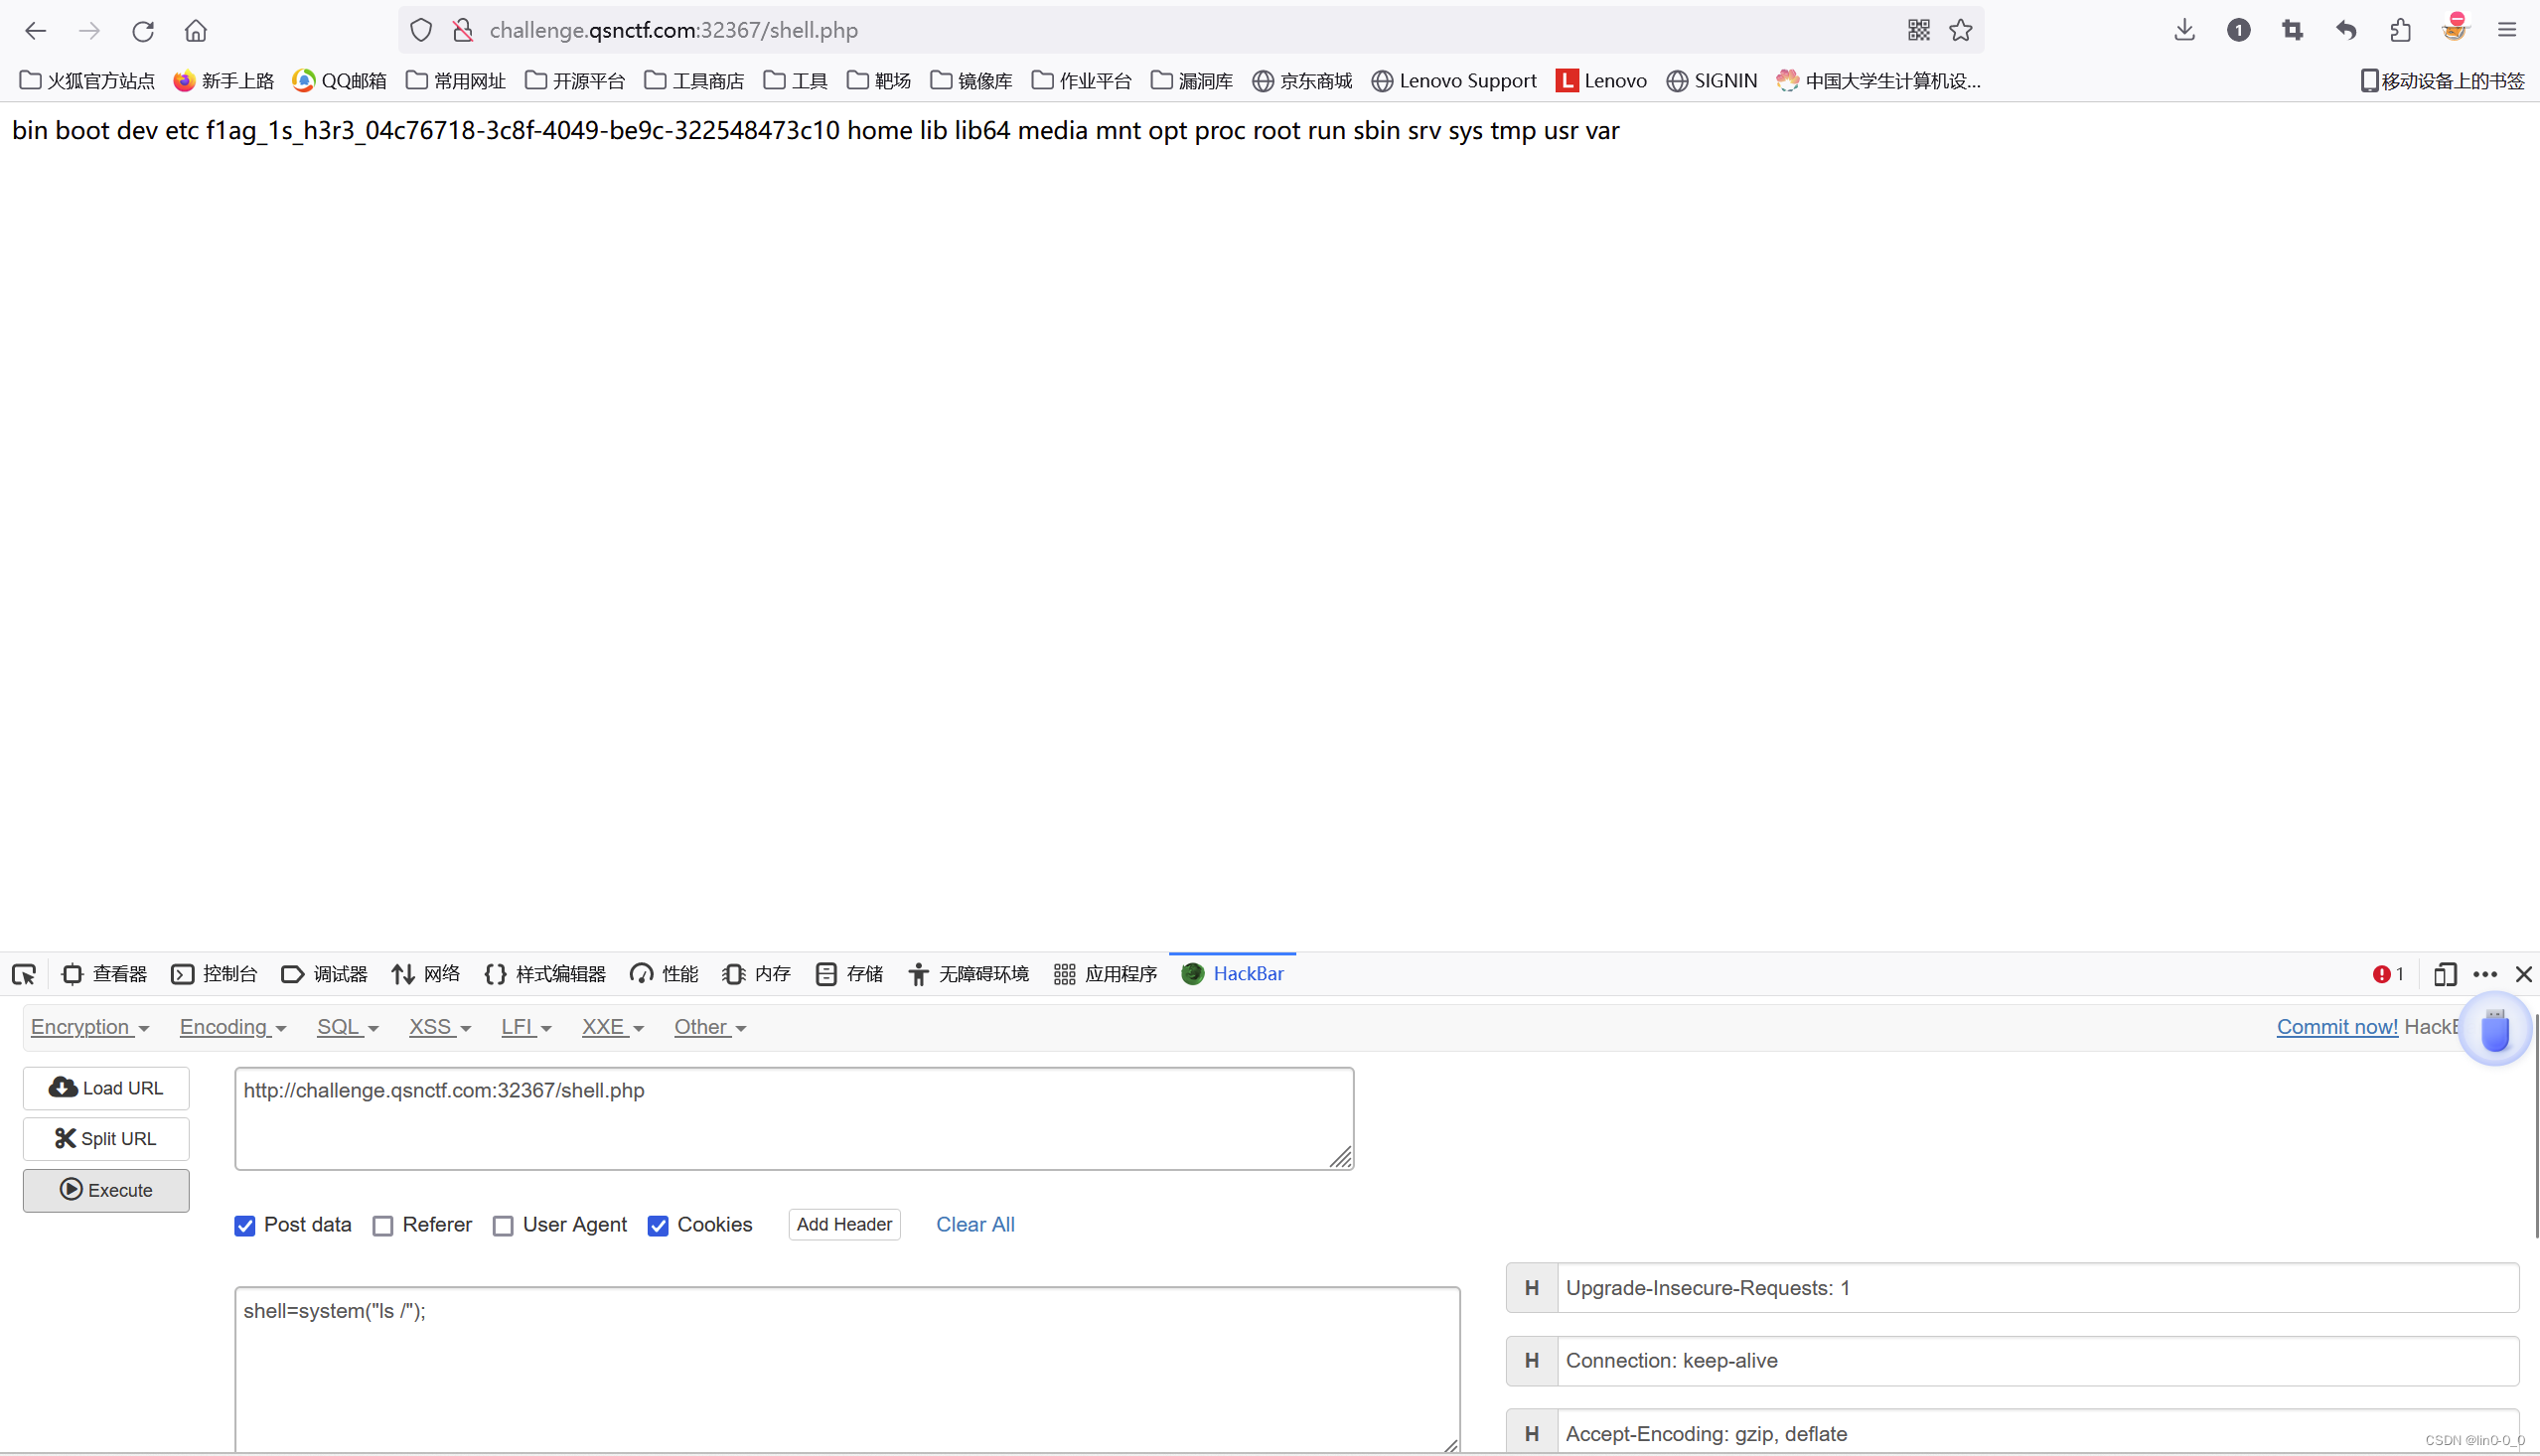Switch to the 网络 network tab
2540x1456 pixels.
pyautogui.click(x=426, y=974)
